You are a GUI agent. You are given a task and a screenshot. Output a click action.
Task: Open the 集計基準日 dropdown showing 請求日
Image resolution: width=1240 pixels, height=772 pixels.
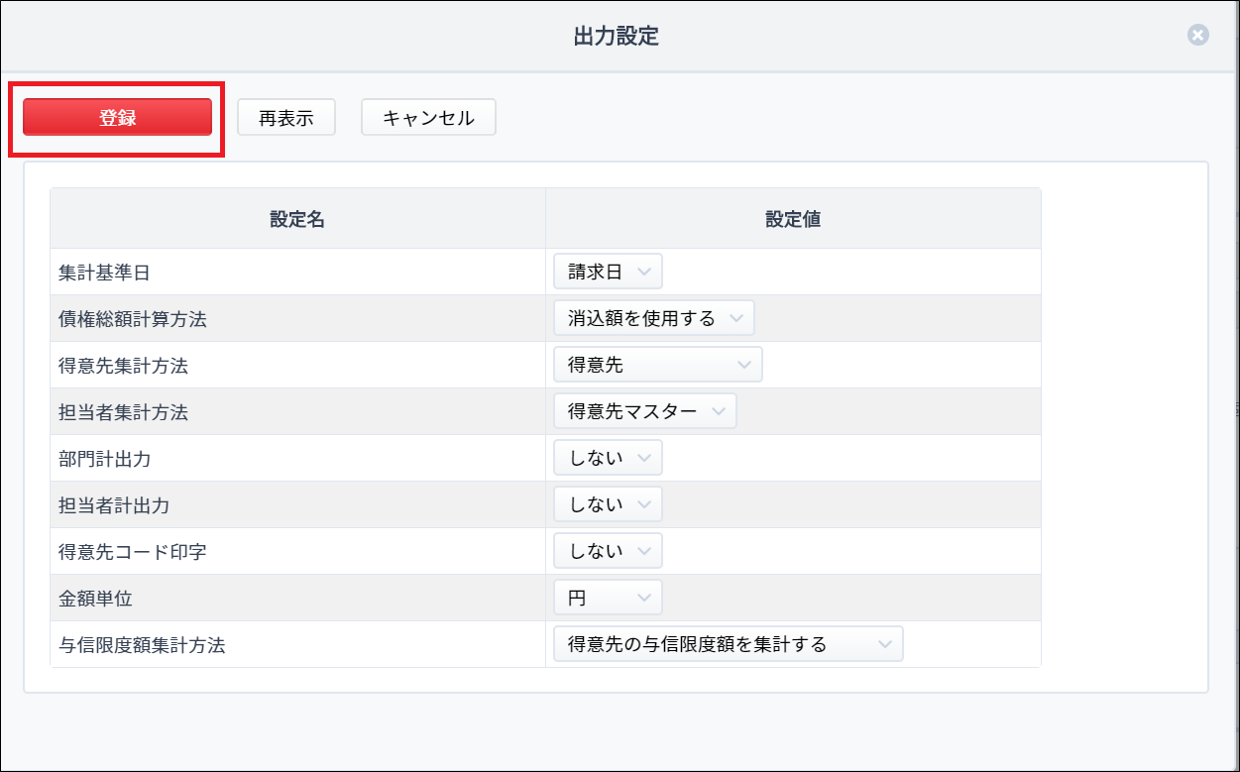click(x=608, y=272)
